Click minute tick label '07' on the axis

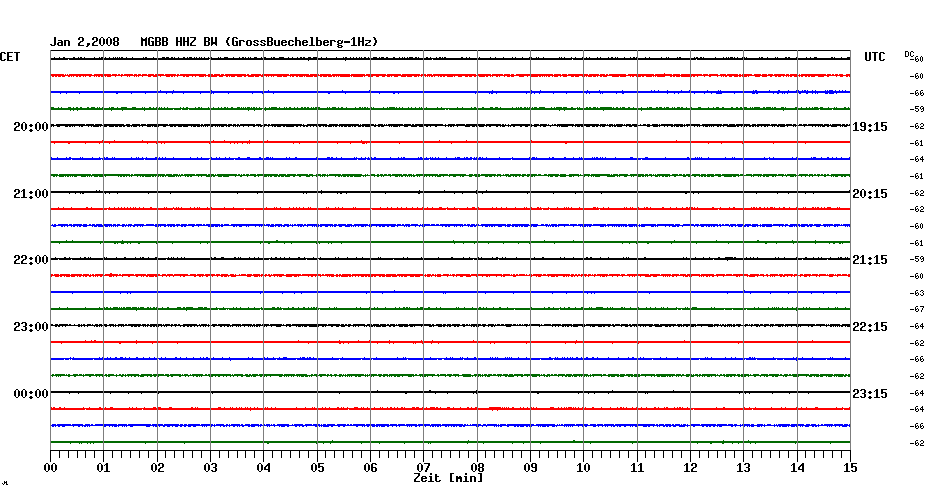tap(423, 468)
